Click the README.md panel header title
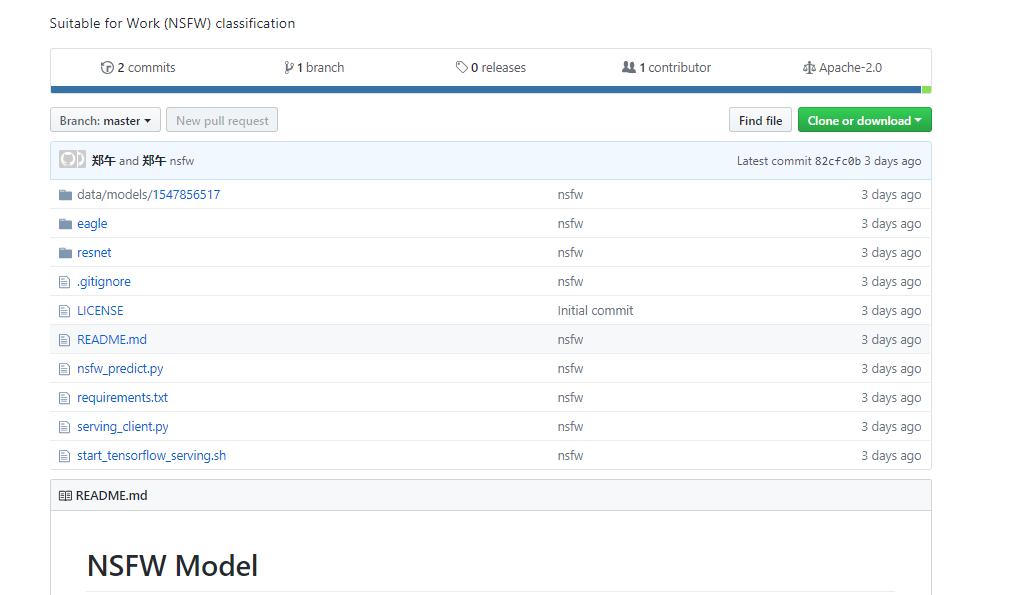The image size is (1011, 595). coord(112,496)
